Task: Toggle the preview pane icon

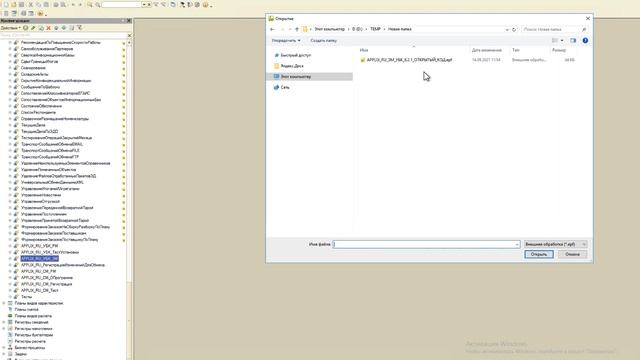Action: pyautogui.click(x=573, y=40)
